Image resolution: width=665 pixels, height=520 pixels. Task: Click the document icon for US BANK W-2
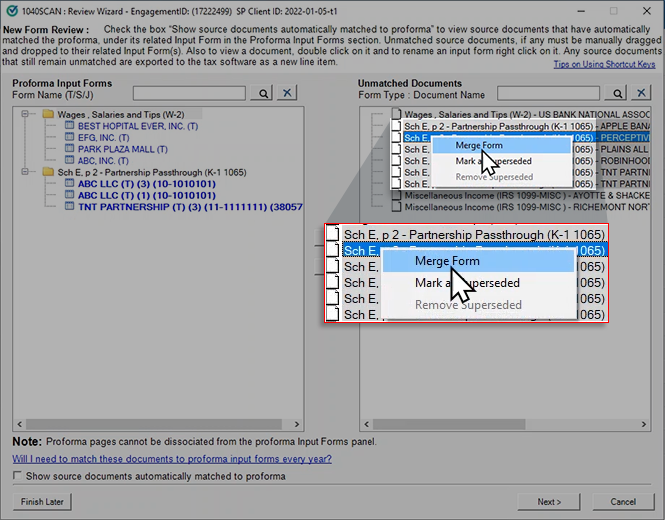396,115
